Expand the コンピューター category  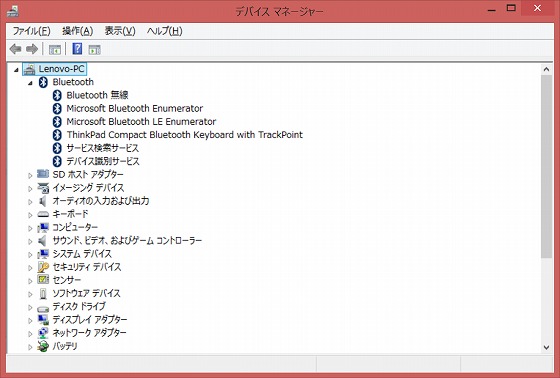point(30,228)
